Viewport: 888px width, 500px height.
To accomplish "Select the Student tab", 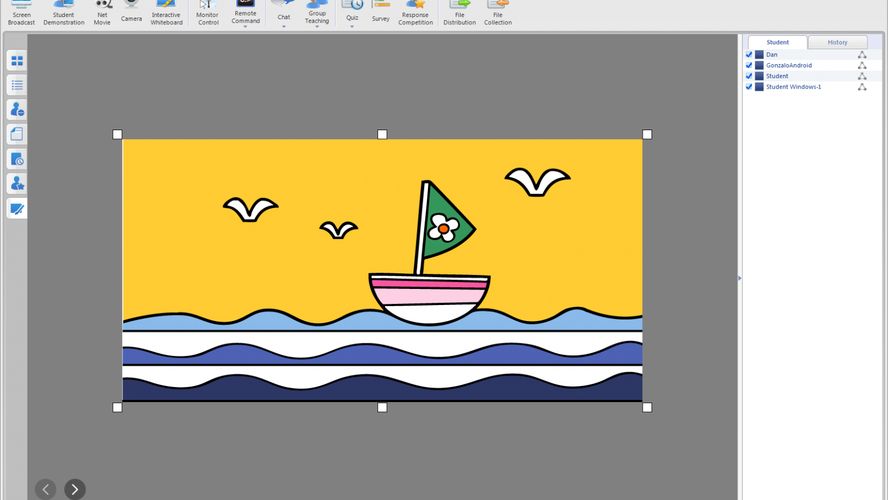I will (x=777, y=42).
